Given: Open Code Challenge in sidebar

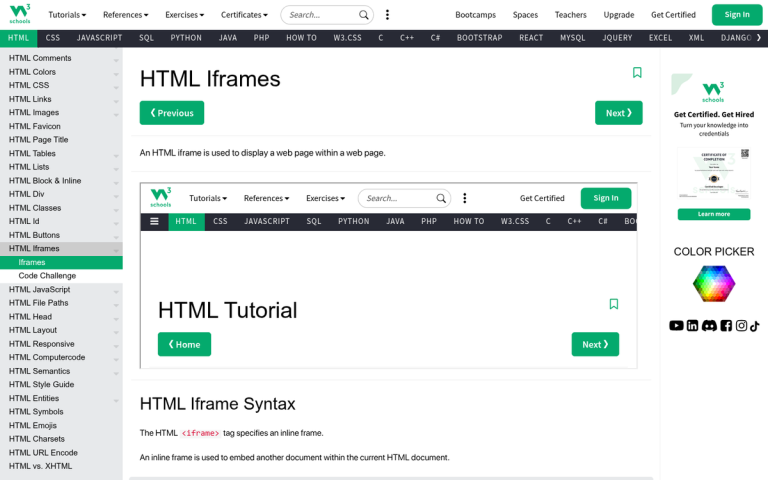Looking at the screenshot, I should pos(61,276).
